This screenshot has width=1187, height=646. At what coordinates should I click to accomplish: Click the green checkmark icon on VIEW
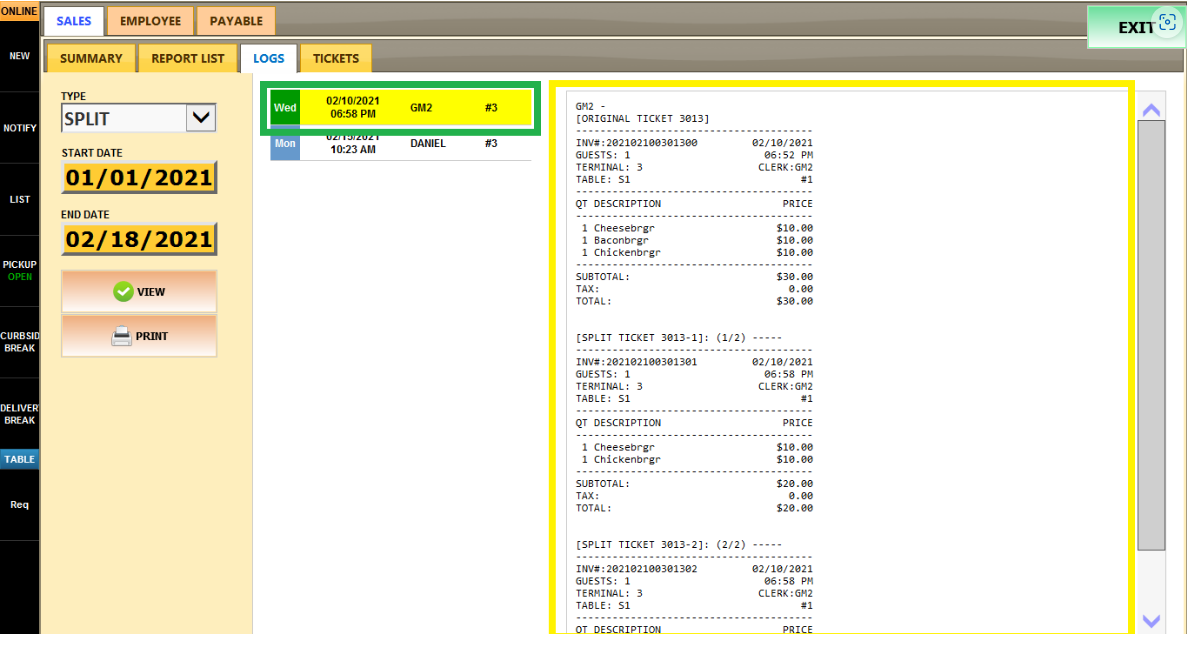(123, 292)
